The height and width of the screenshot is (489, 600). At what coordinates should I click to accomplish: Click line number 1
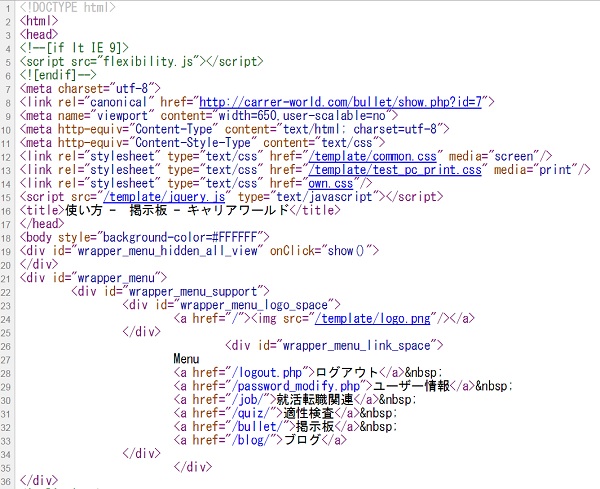point(8,8)
